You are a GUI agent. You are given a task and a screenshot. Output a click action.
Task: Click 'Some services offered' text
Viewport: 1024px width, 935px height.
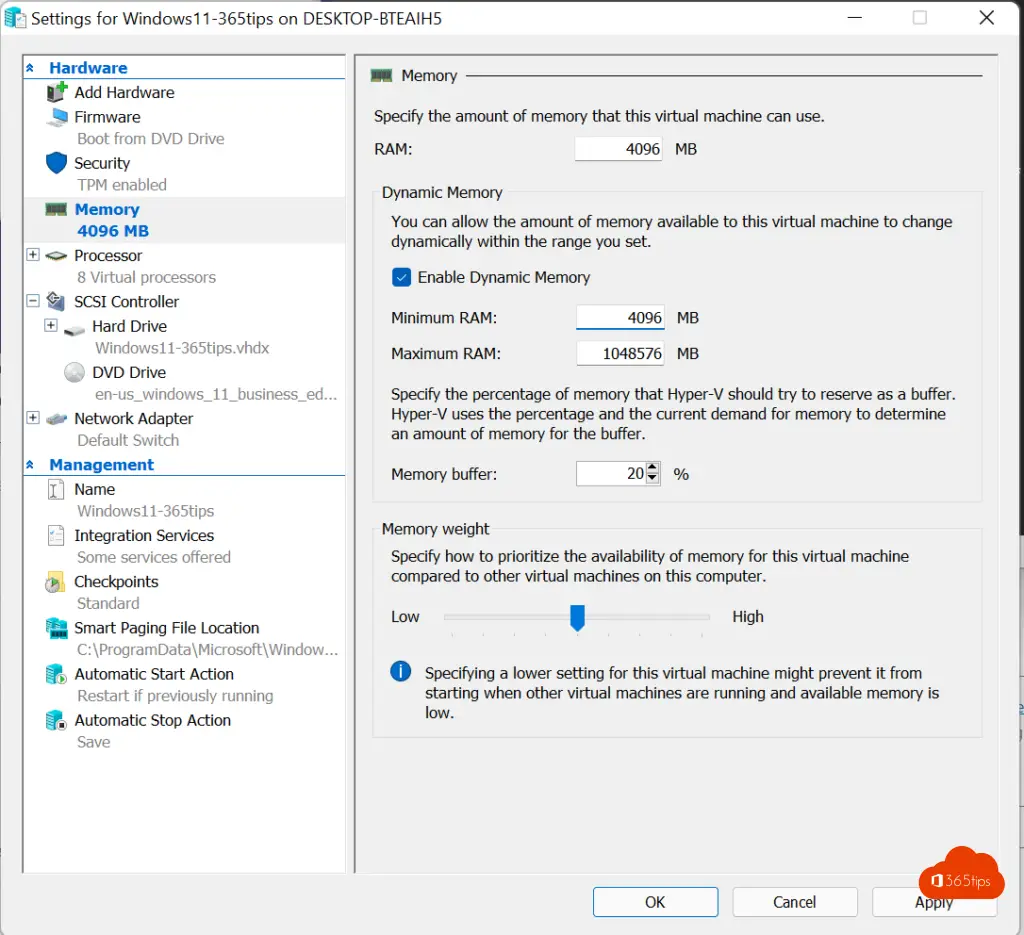[x=154, y=558]
